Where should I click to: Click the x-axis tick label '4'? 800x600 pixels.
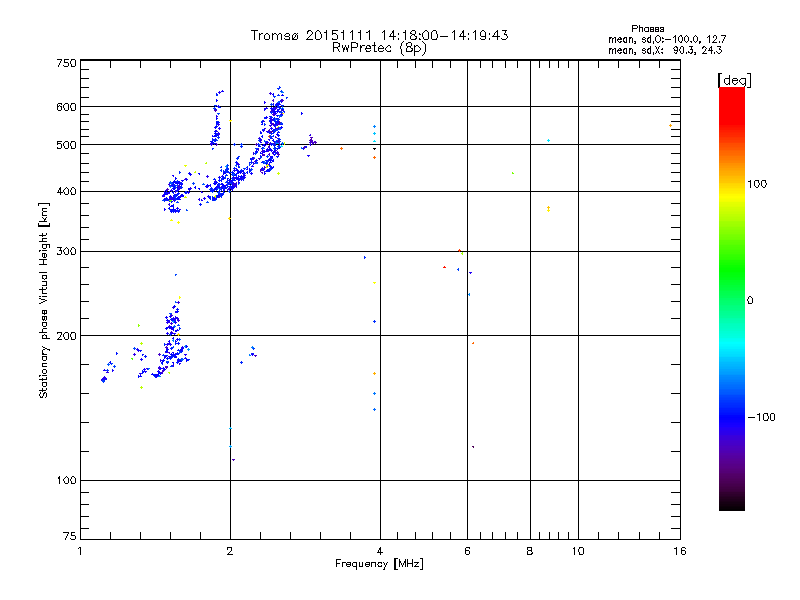click(380, 551)
